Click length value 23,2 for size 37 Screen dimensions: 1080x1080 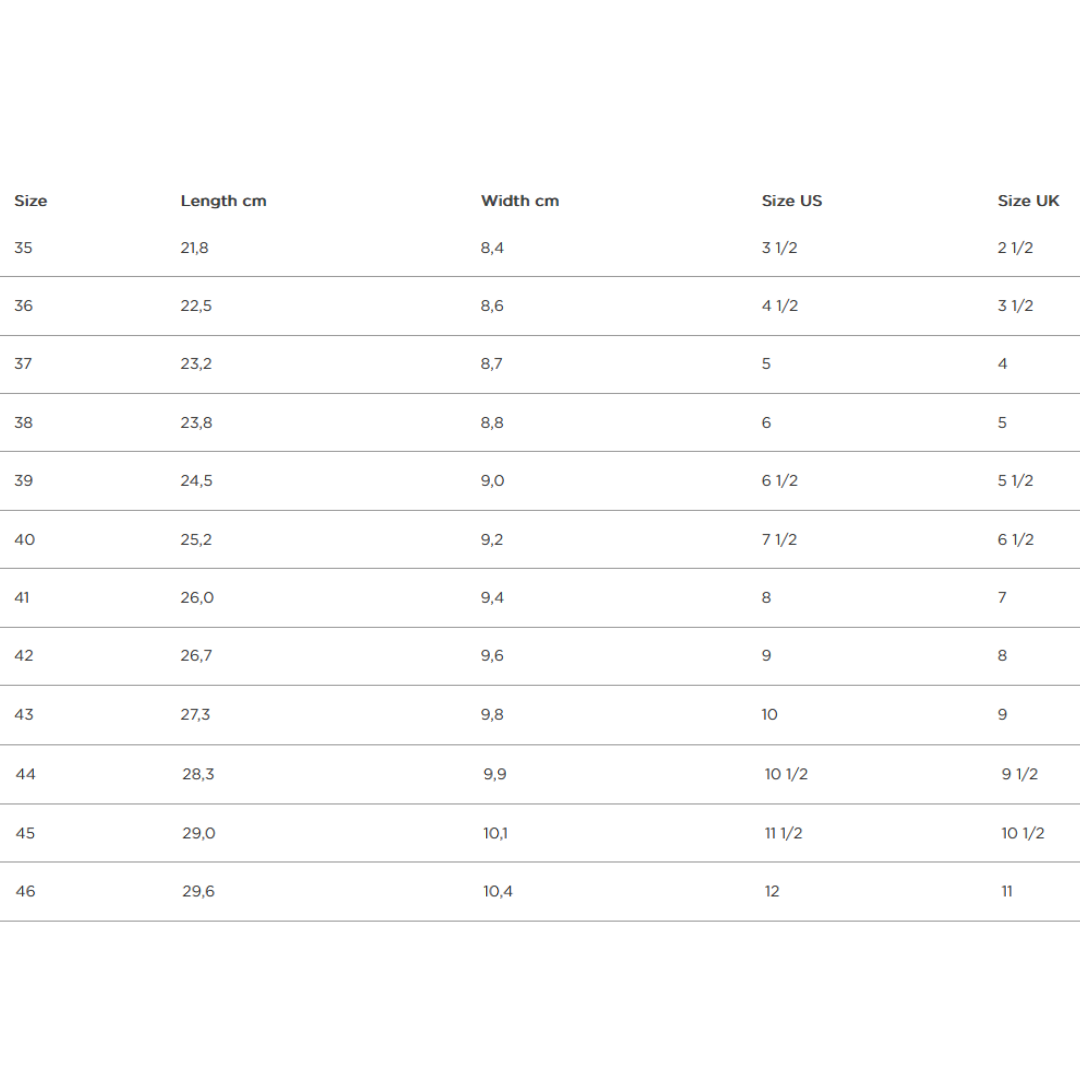(196, 364)
